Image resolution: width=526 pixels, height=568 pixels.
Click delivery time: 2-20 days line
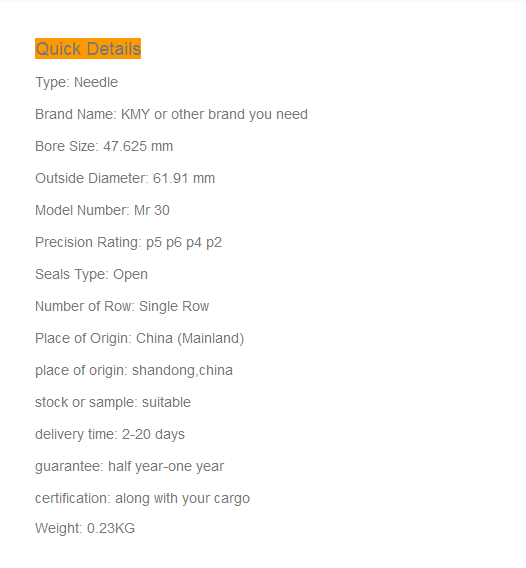pos(110,434)
